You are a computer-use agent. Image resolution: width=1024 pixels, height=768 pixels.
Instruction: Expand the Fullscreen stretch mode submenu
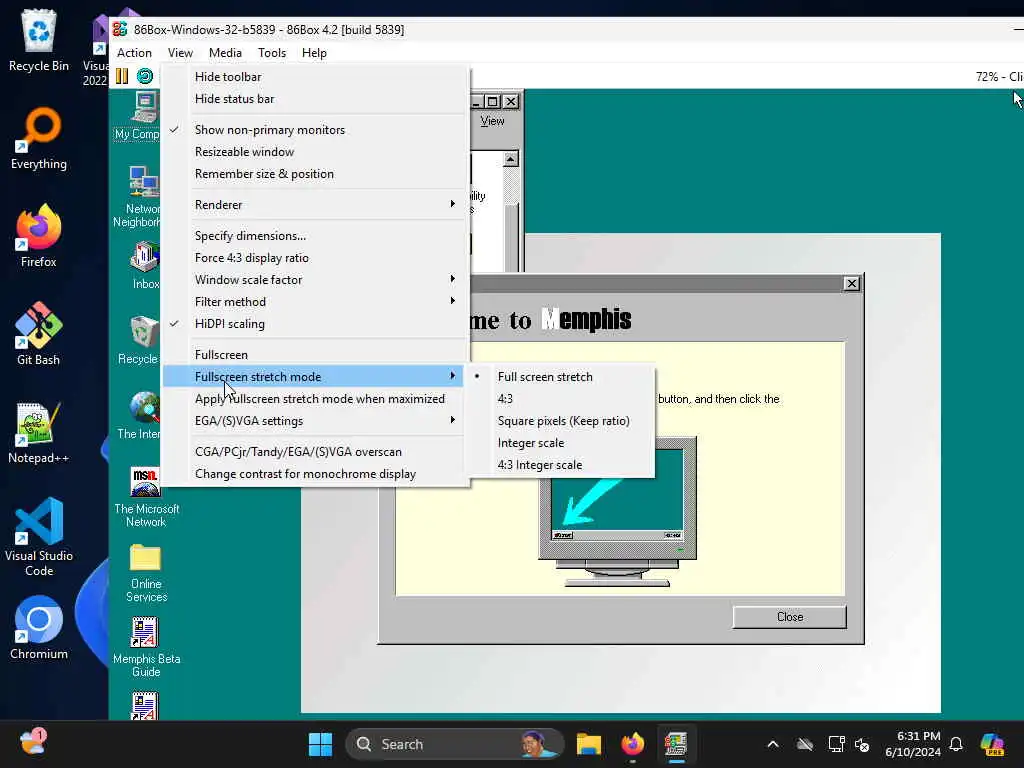315,376
